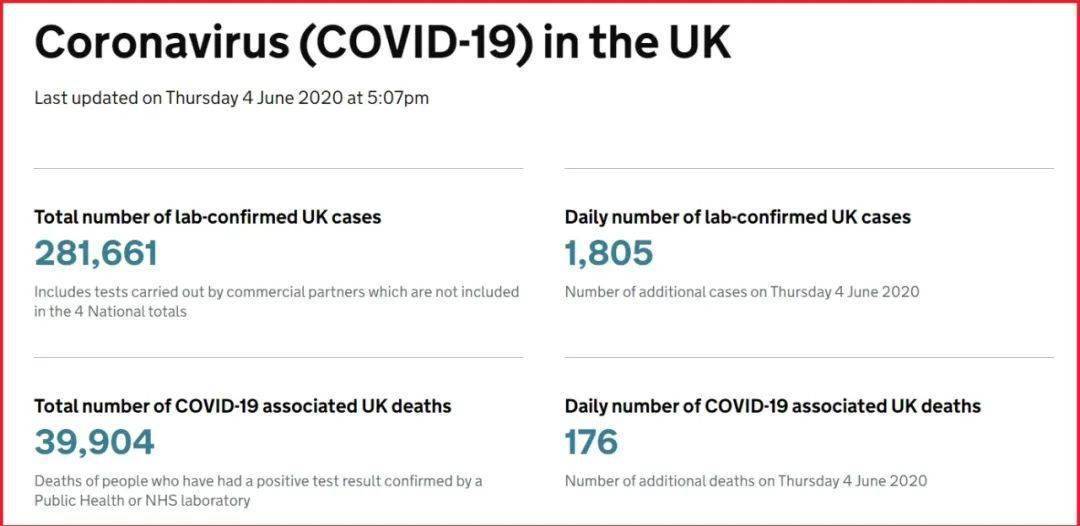Click the words 'in the 4 National totals'
This screenshot has width=1080, height=526.
(111, 311)
